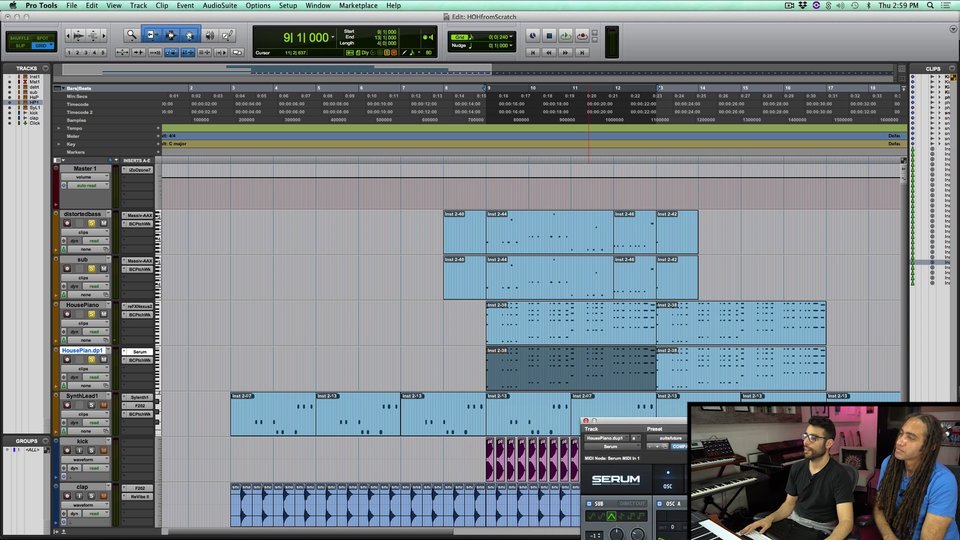Solo the distortedbass track
This screenshot has width=960, height=540.
pos(92,223)
